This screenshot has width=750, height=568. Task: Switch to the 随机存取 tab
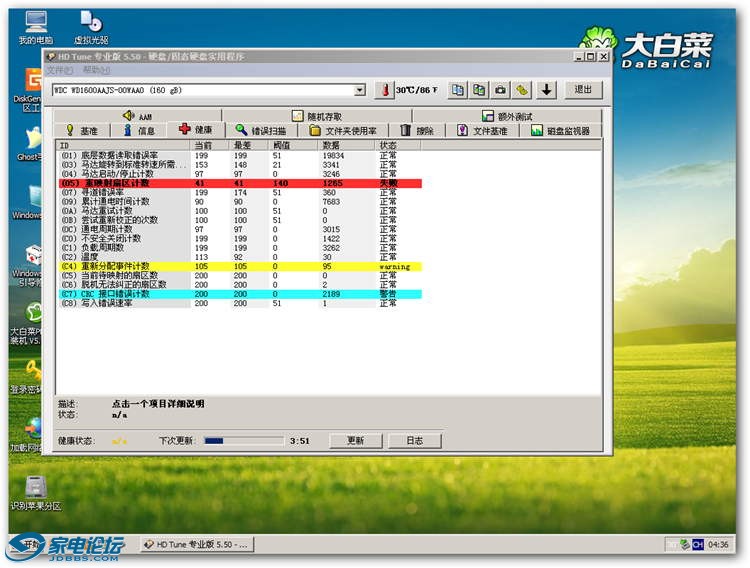317,116
